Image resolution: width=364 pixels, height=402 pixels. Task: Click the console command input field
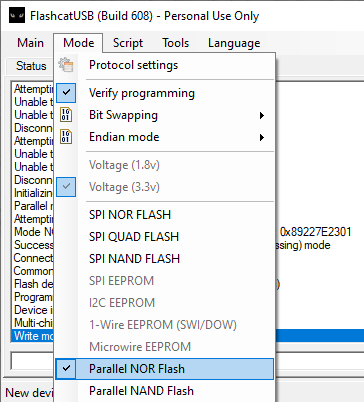tap(32, 360)
